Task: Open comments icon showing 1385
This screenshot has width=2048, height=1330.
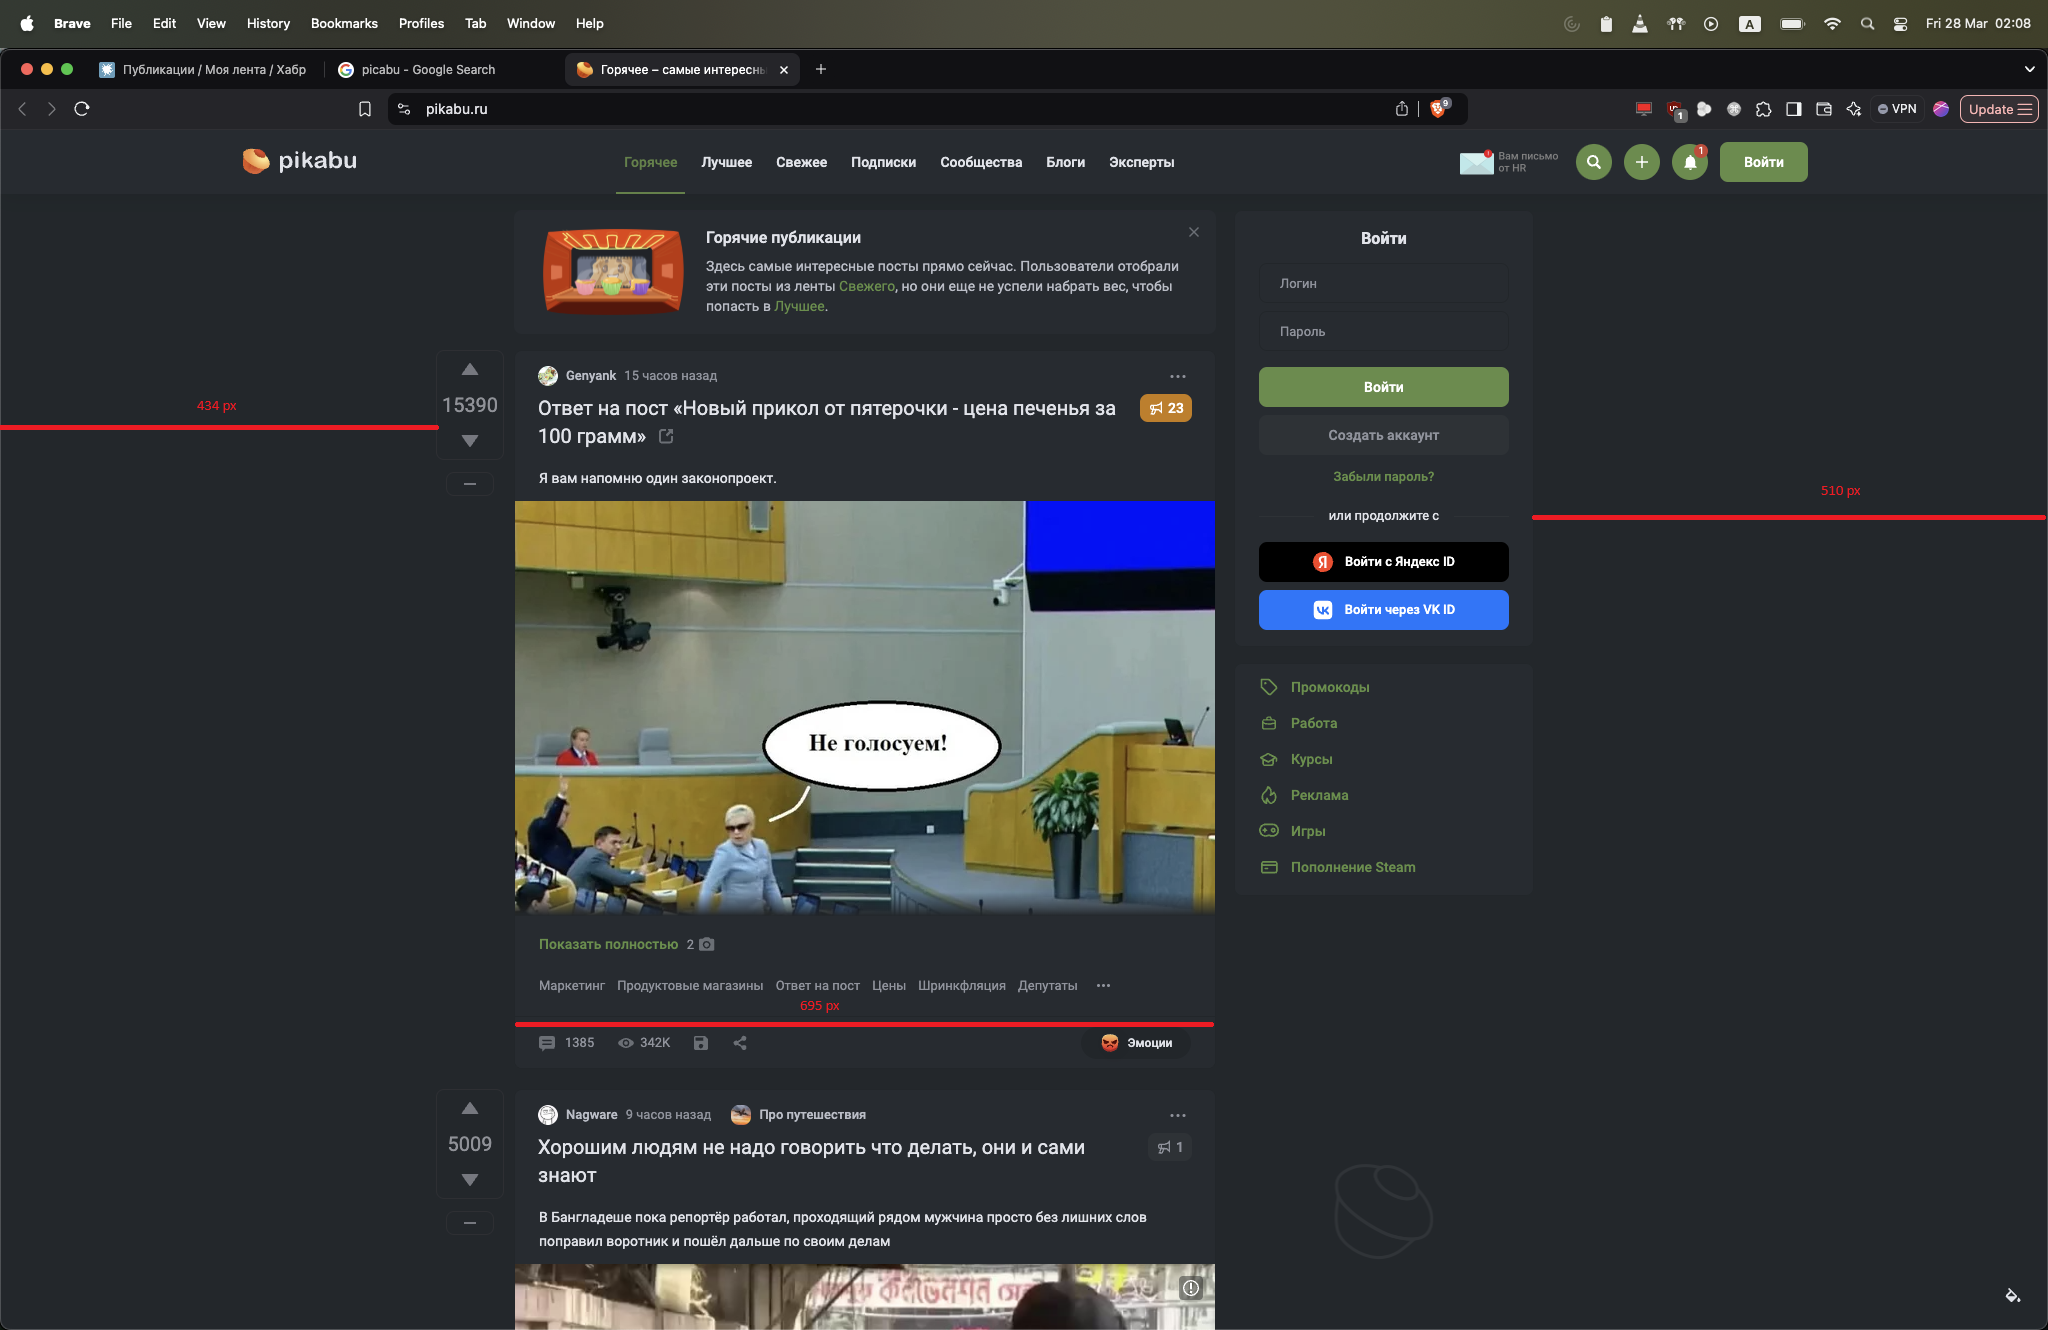Action: point(547,1043)
